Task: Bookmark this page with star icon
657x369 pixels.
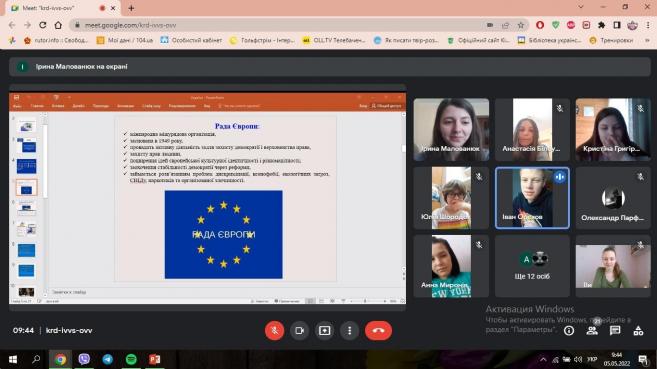Action: tap(521, 25)
